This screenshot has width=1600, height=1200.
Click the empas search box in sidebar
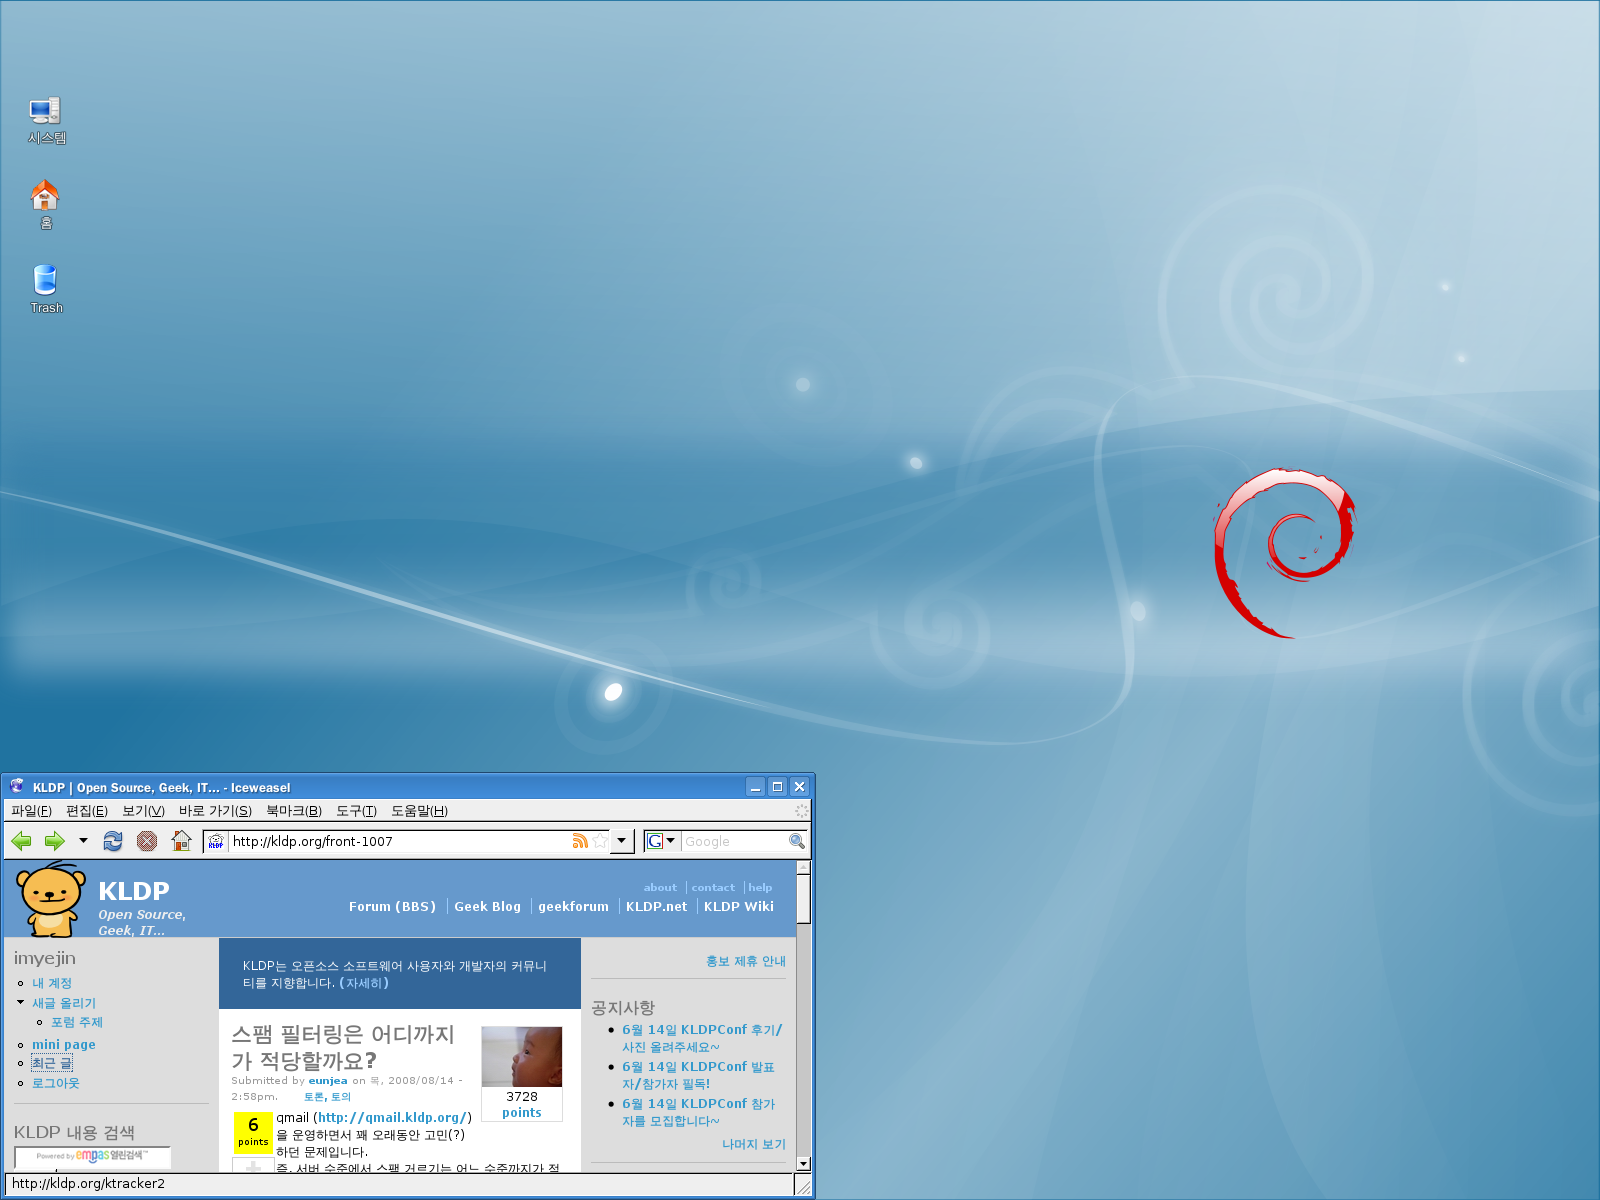coord(93,1157)
